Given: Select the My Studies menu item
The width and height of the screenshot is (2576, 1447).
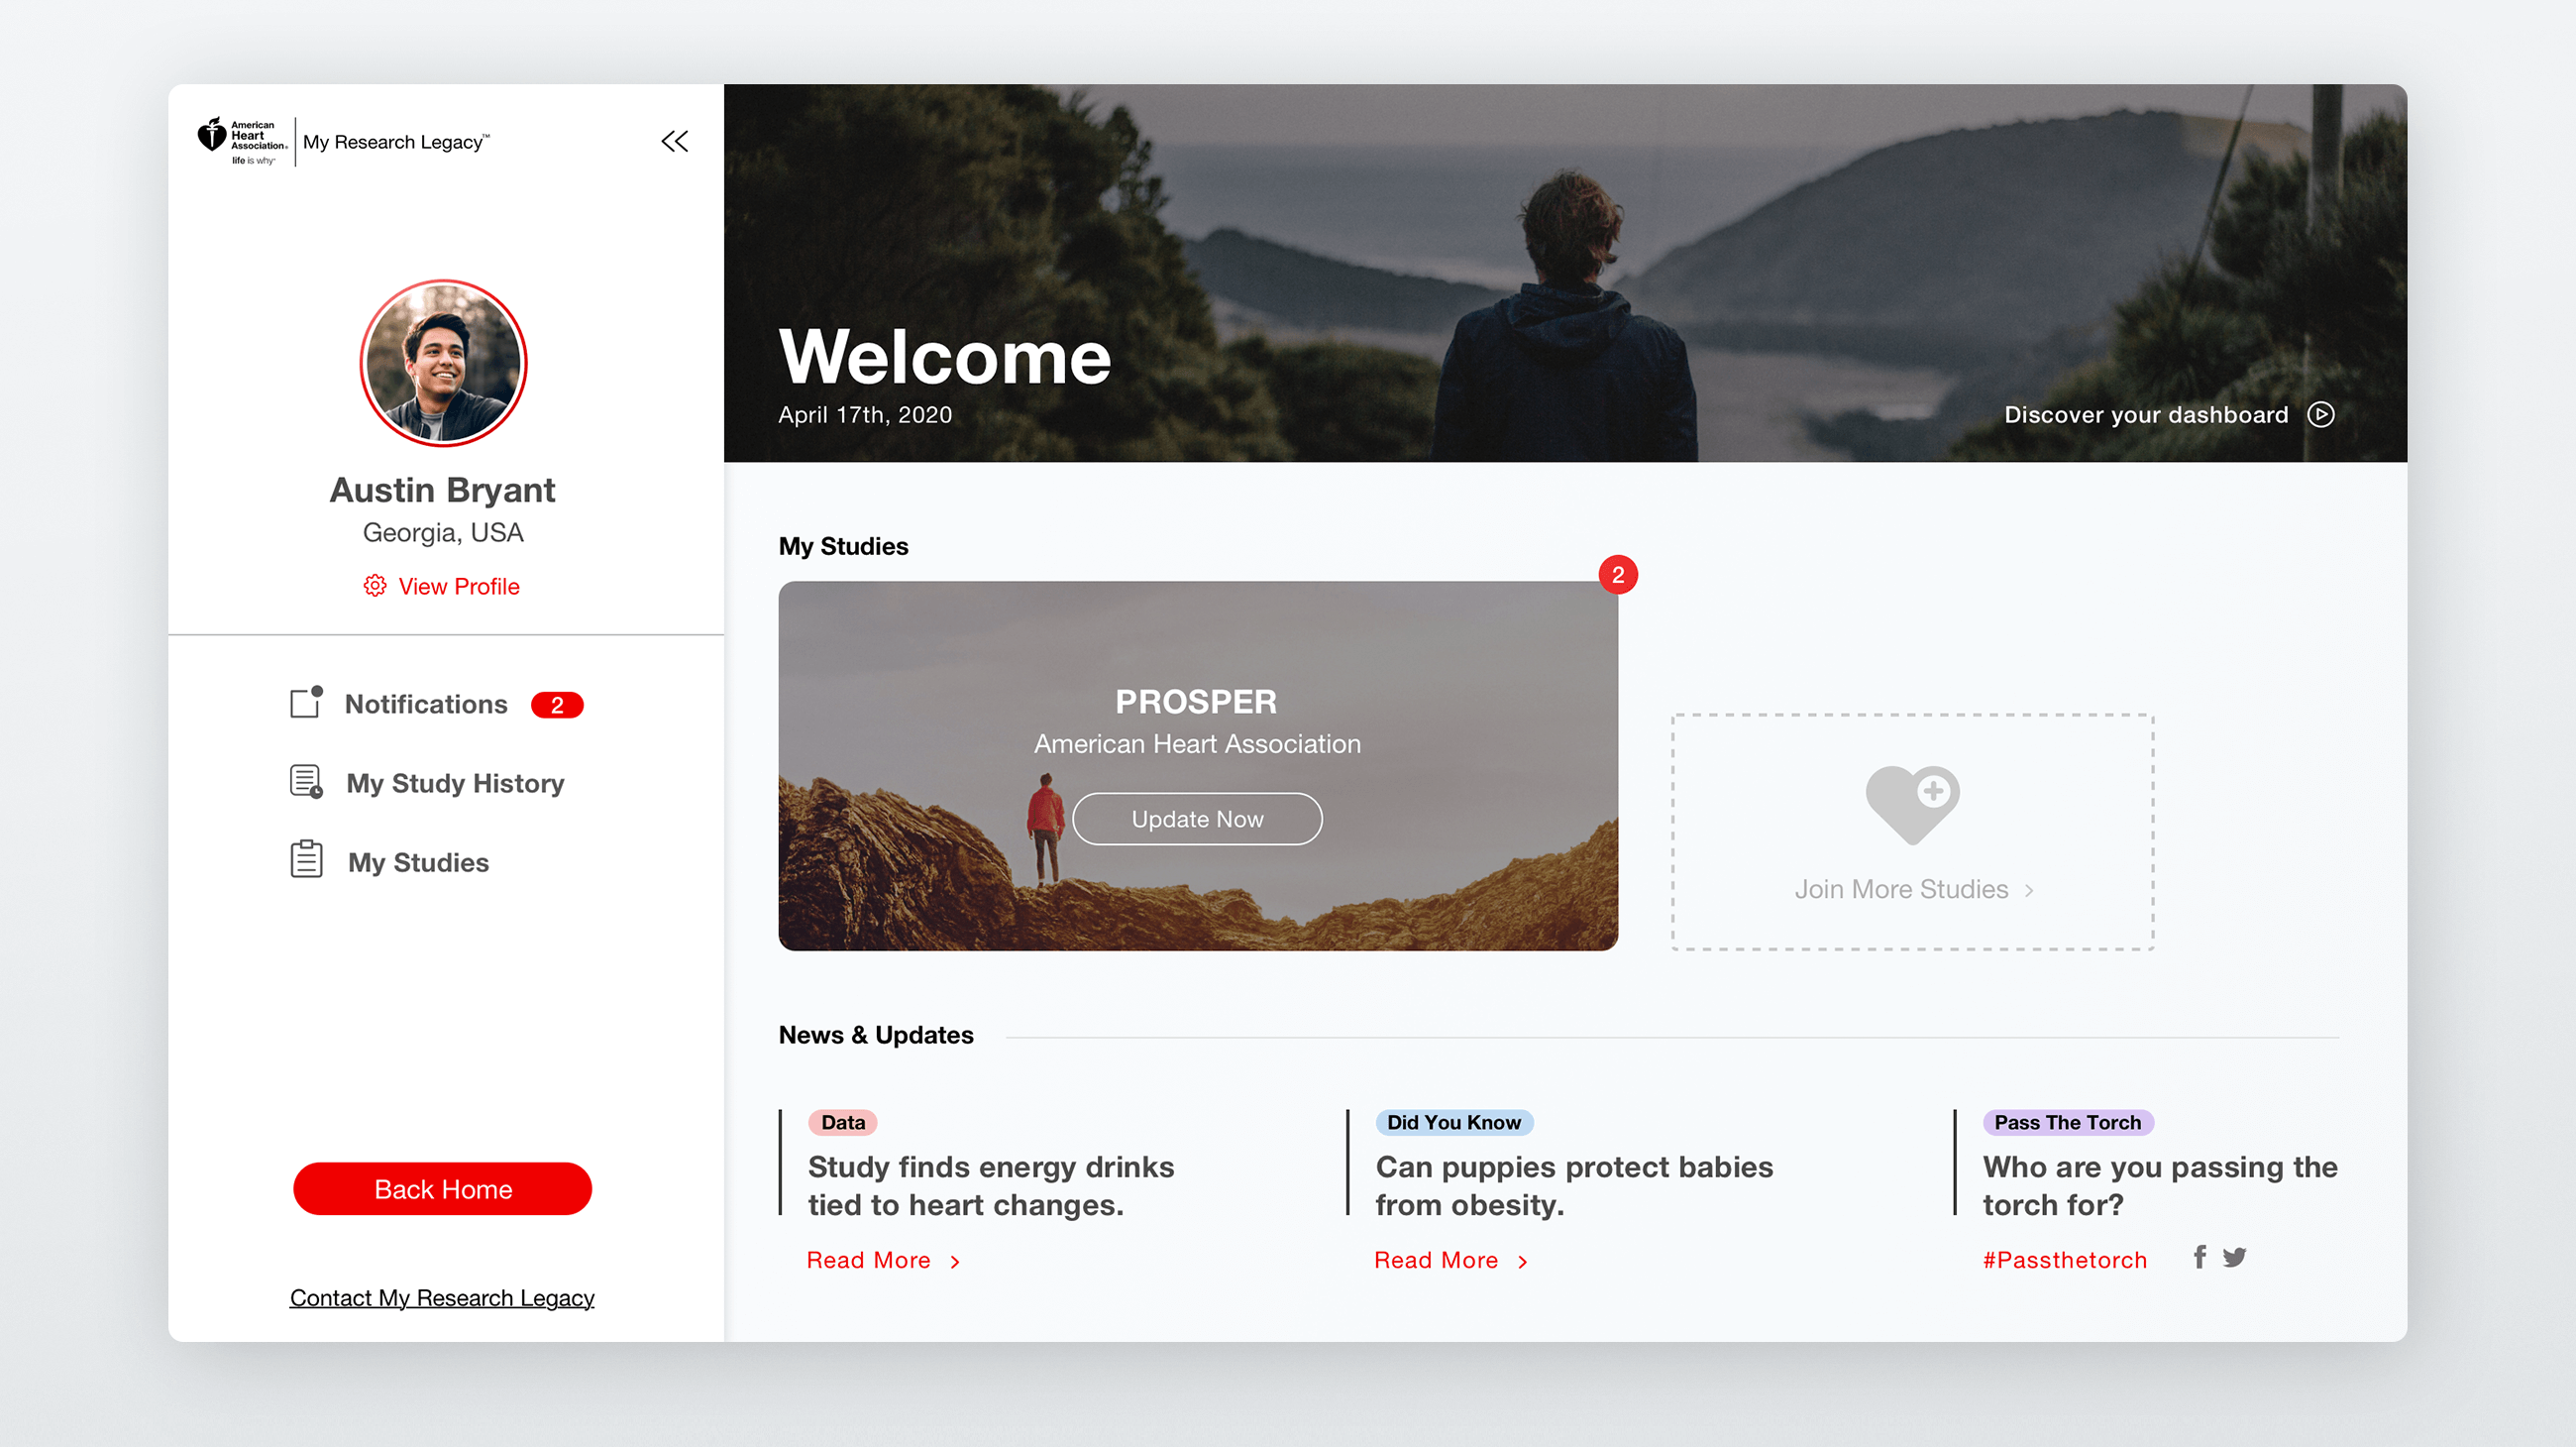Looking at the screenshot, I should click(419, 861).
